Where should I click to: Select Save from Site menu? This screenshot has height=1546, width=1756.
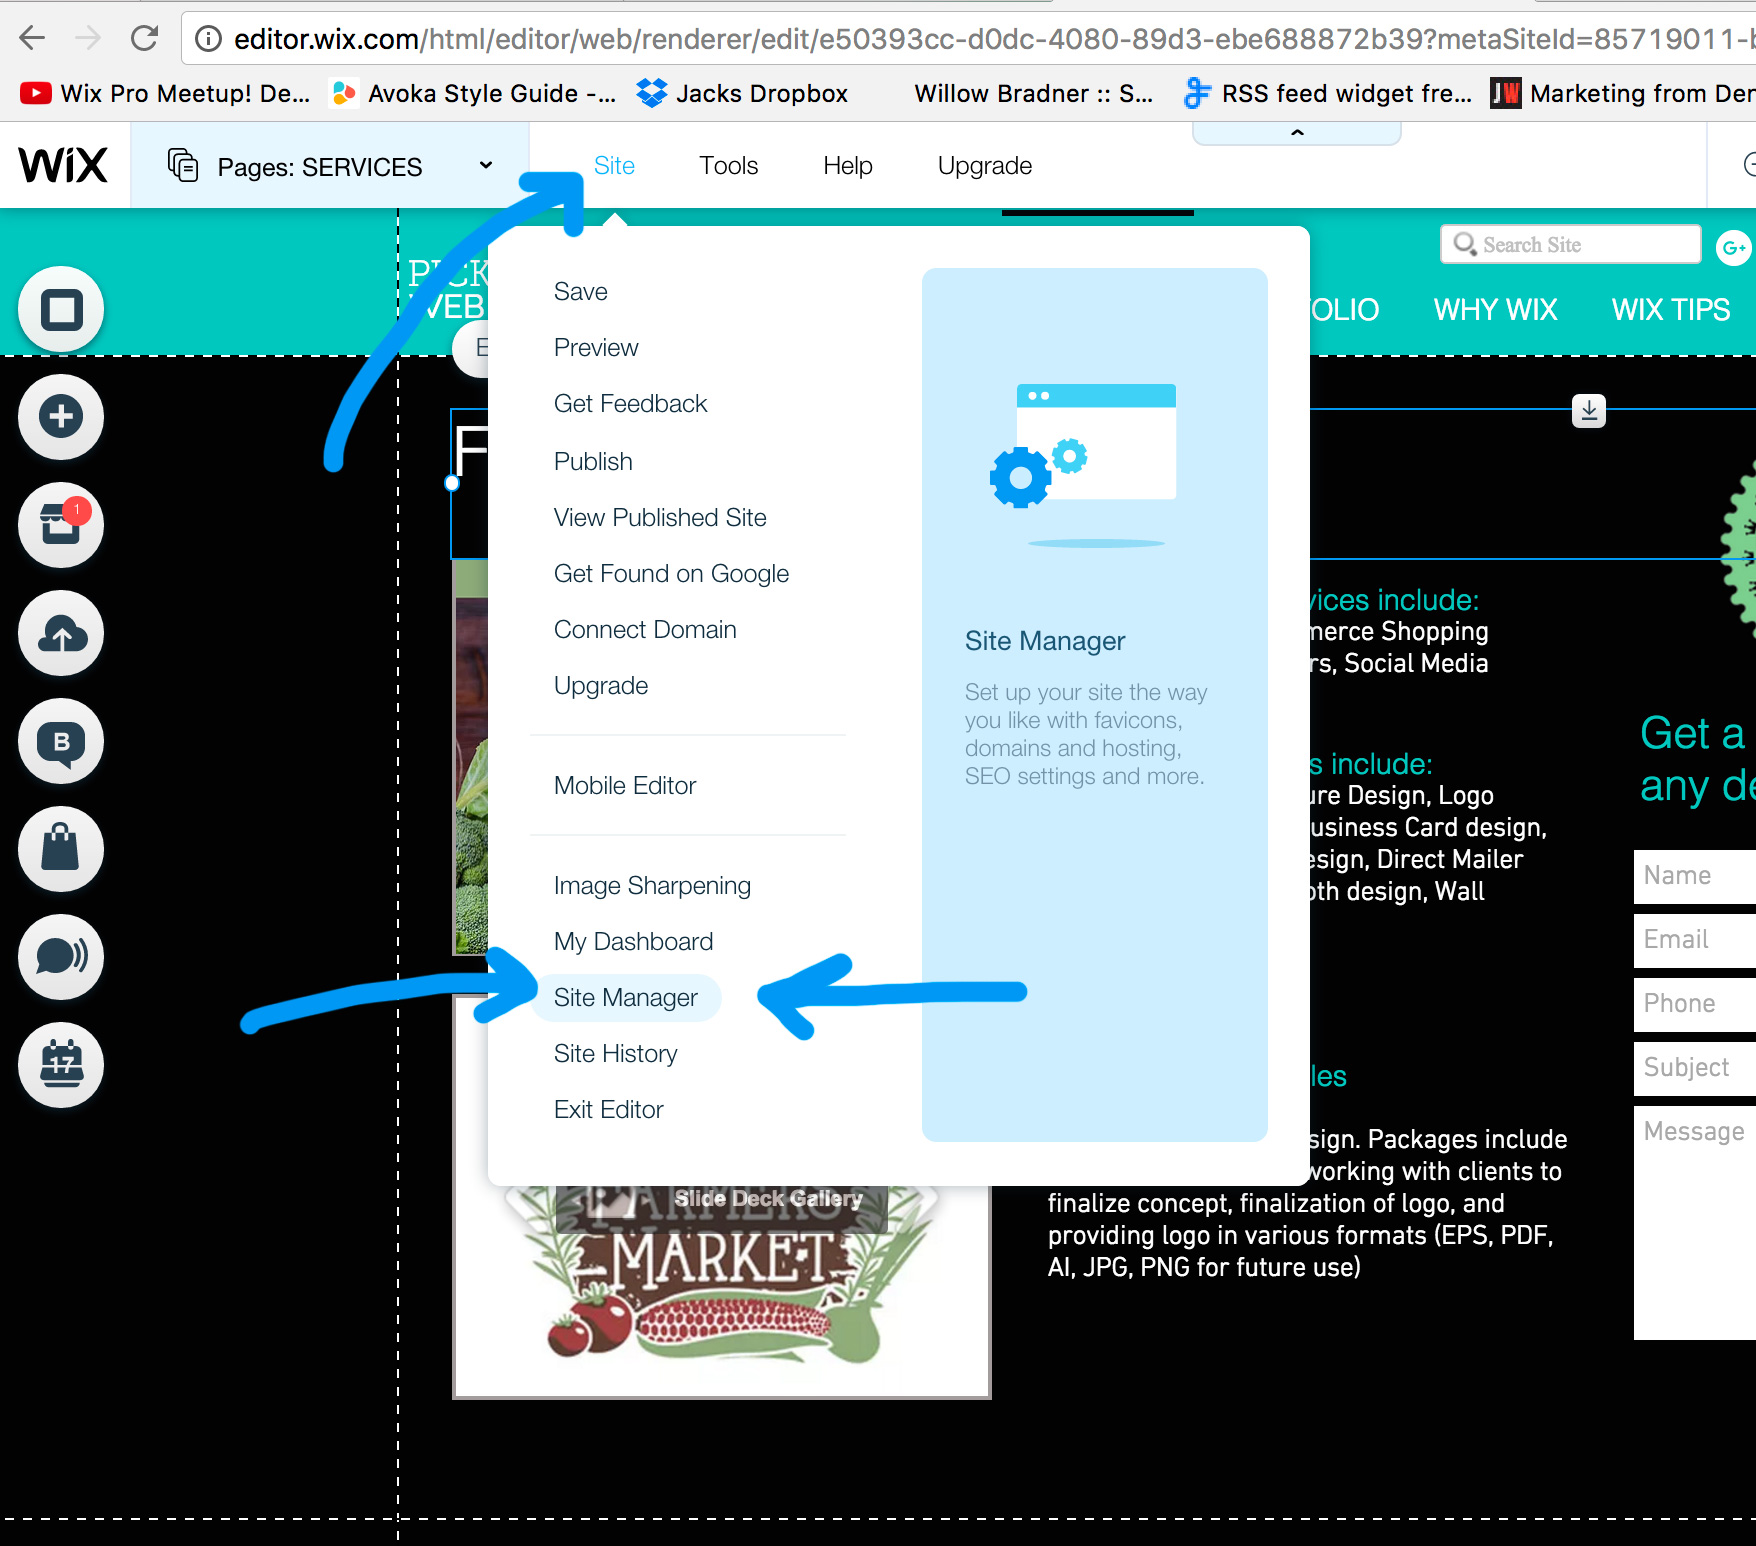pyautogui.click(x=581, y=292)
